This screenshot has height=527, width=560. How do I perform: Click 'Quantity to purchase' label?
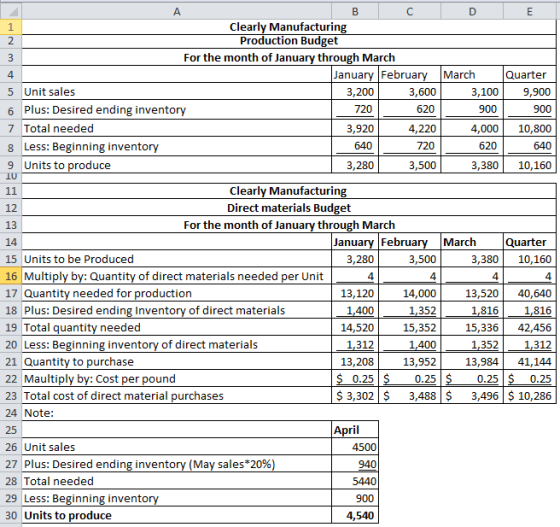point(79,362)
